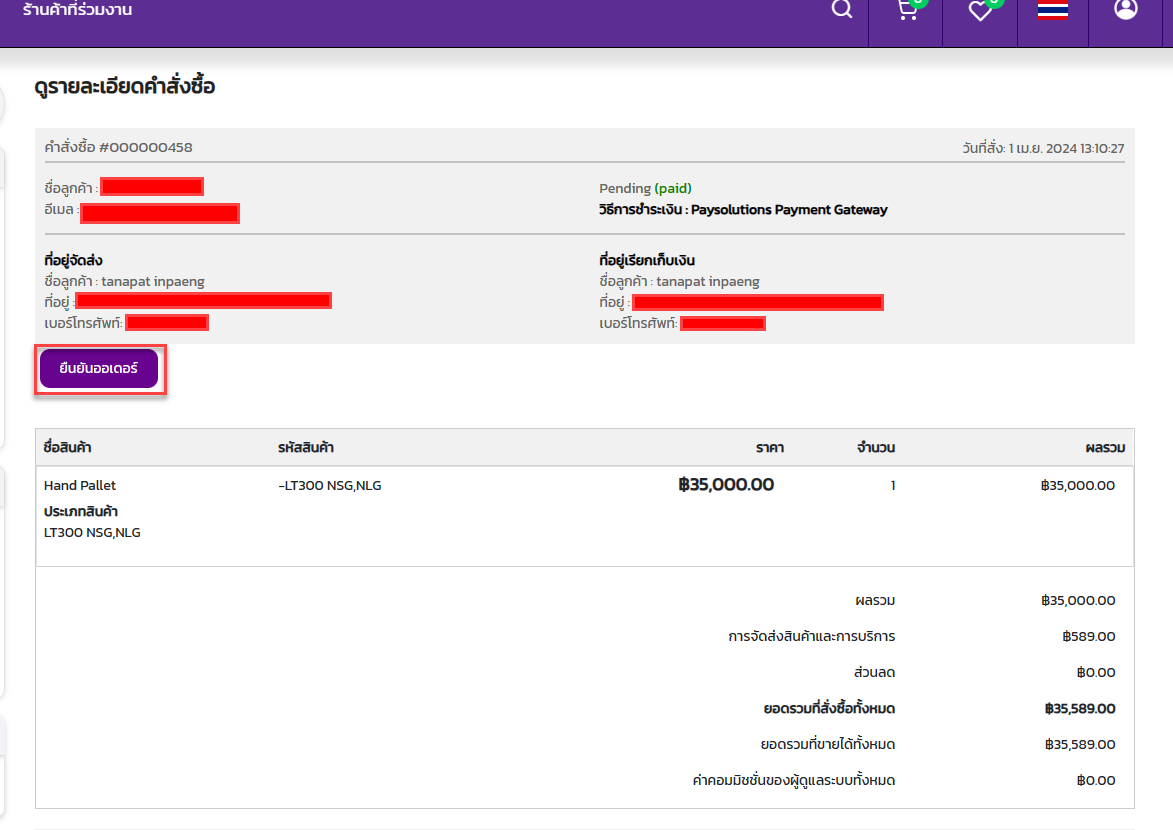This screenshot has width=1173, height=830.
Task: Click the ราคา column header
Action: (x=769, y=447)
